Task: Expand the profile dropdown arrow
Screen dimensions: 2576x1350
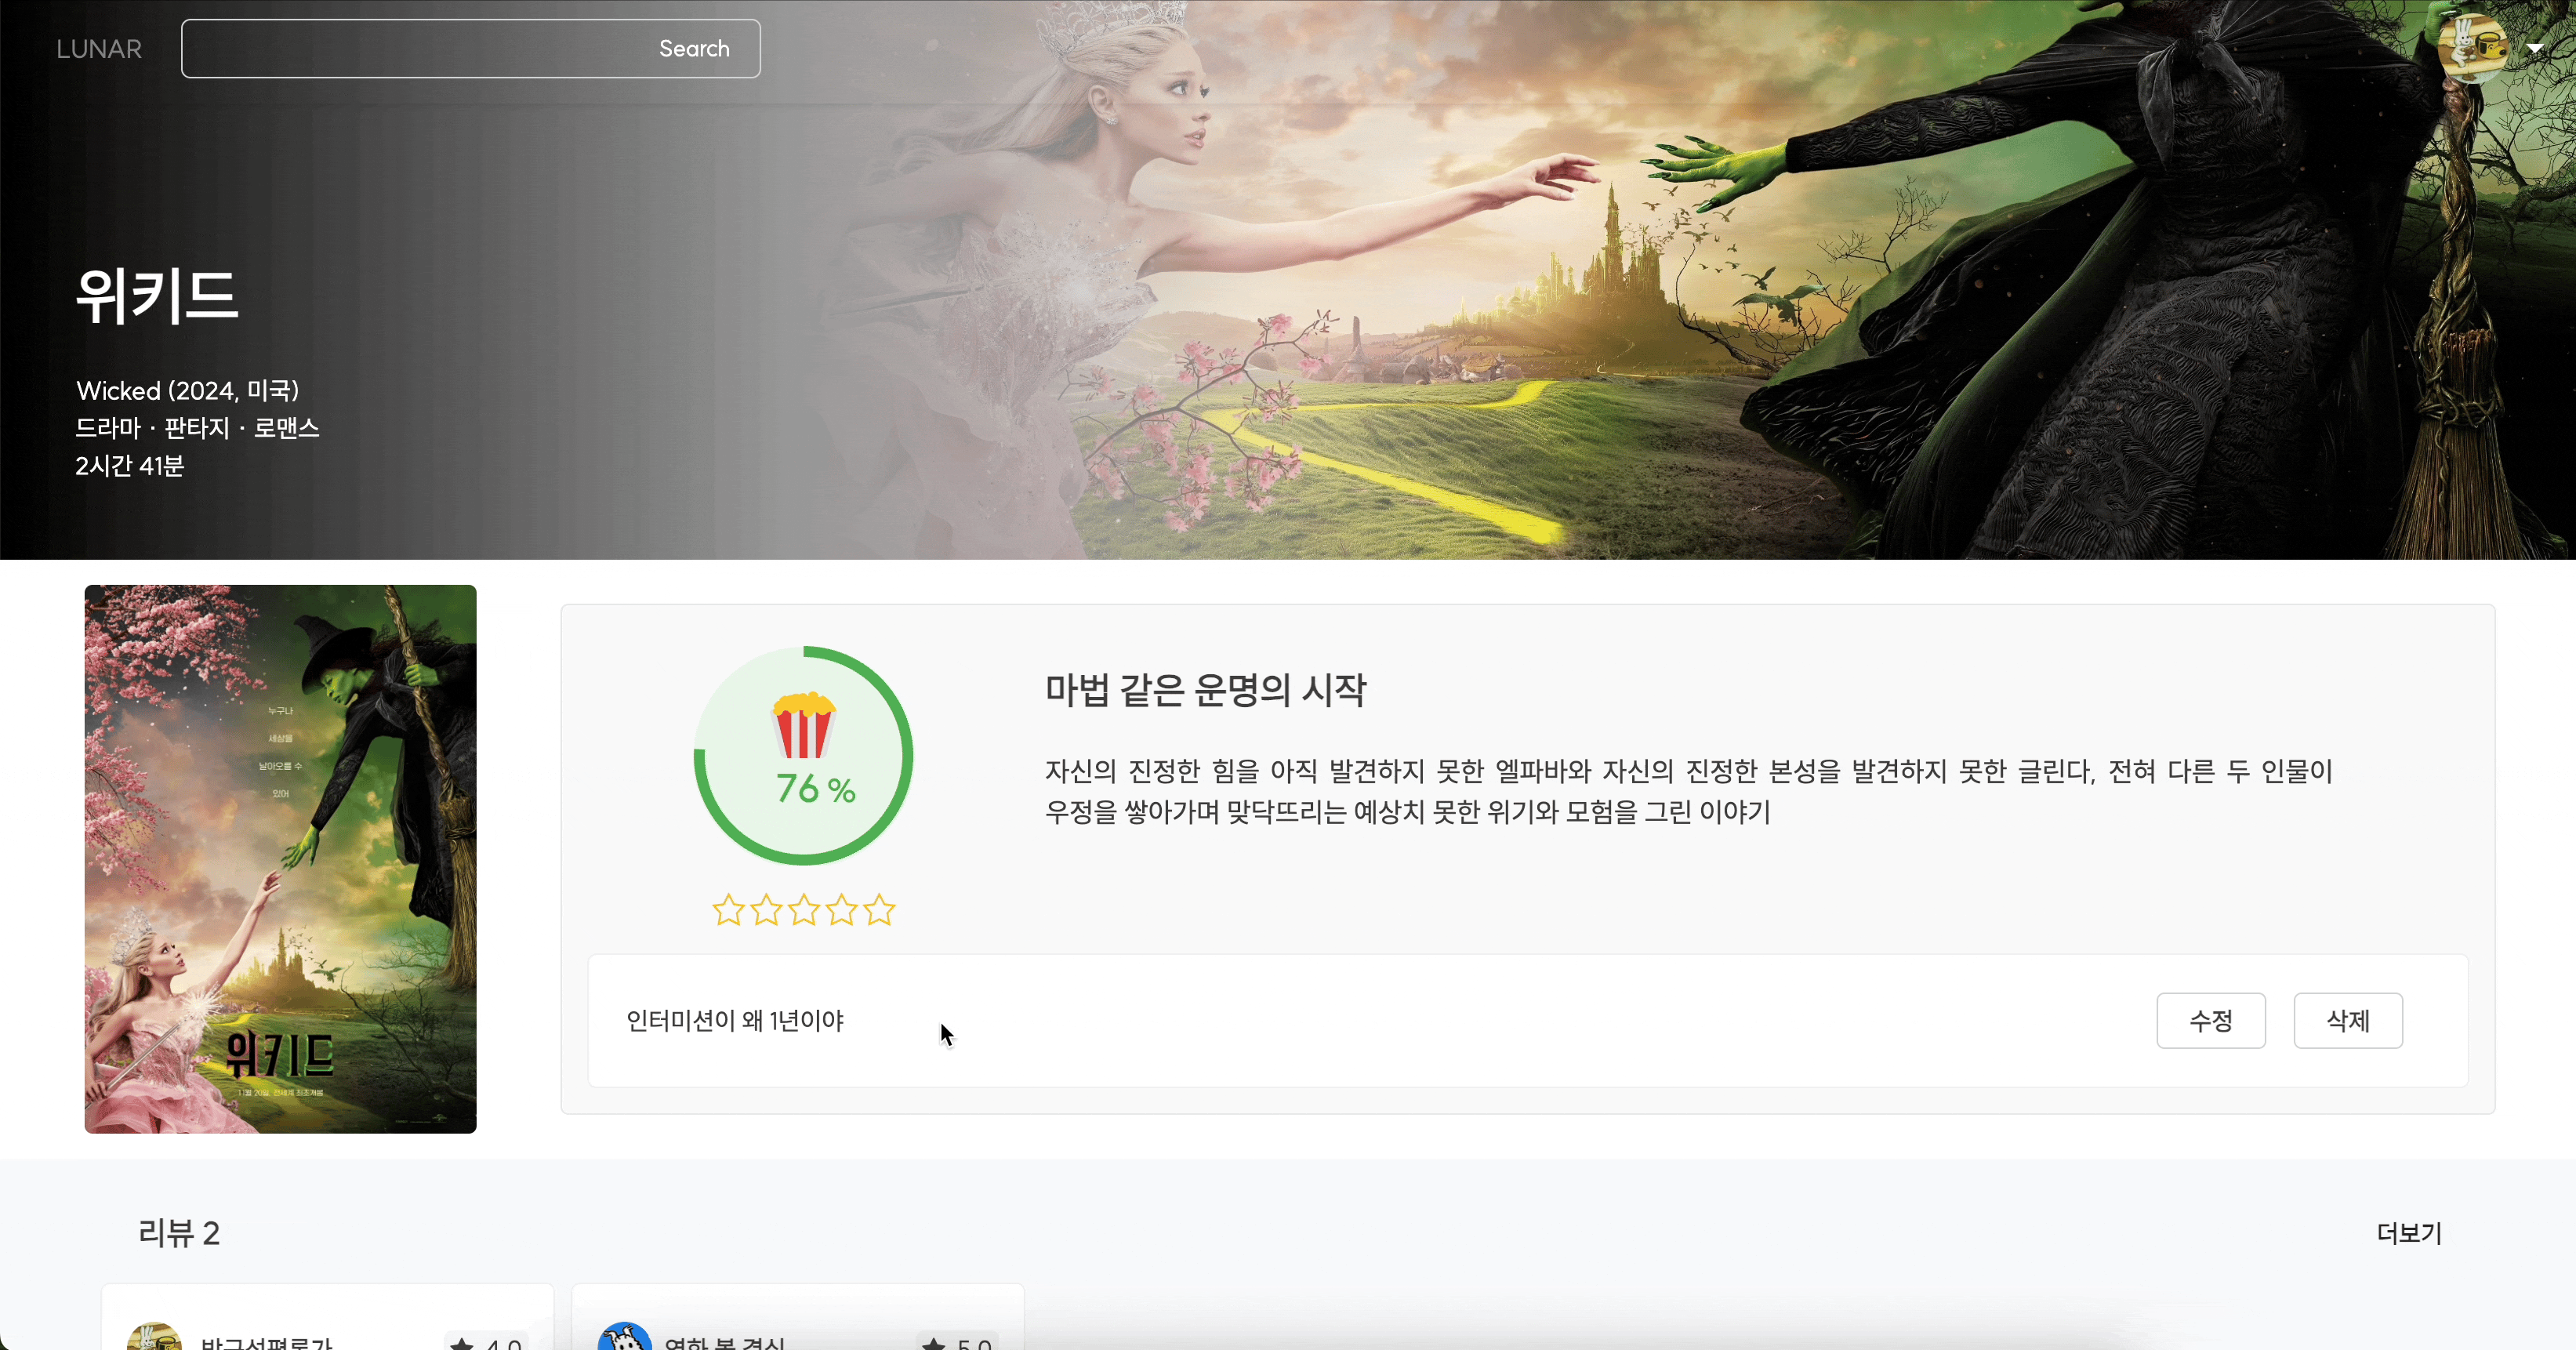Action: click(2535, 48)
